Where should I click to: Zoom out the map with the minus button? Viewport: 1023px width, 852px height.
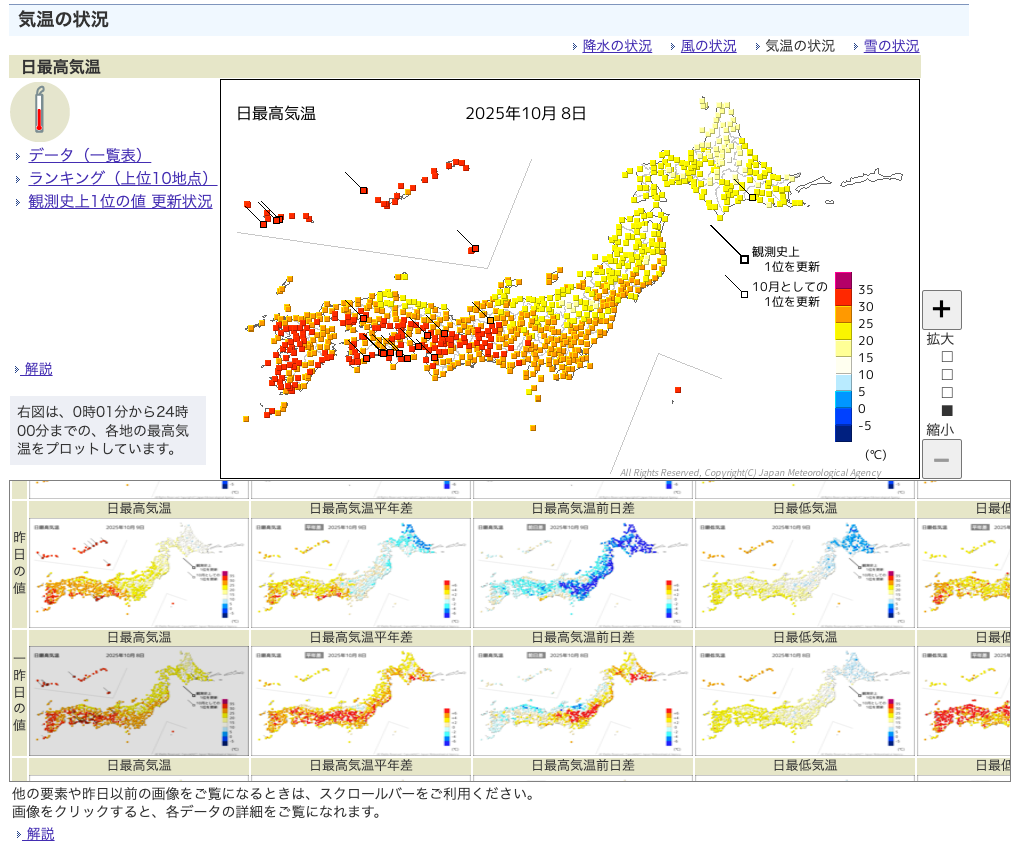click(x=941, y=459)
